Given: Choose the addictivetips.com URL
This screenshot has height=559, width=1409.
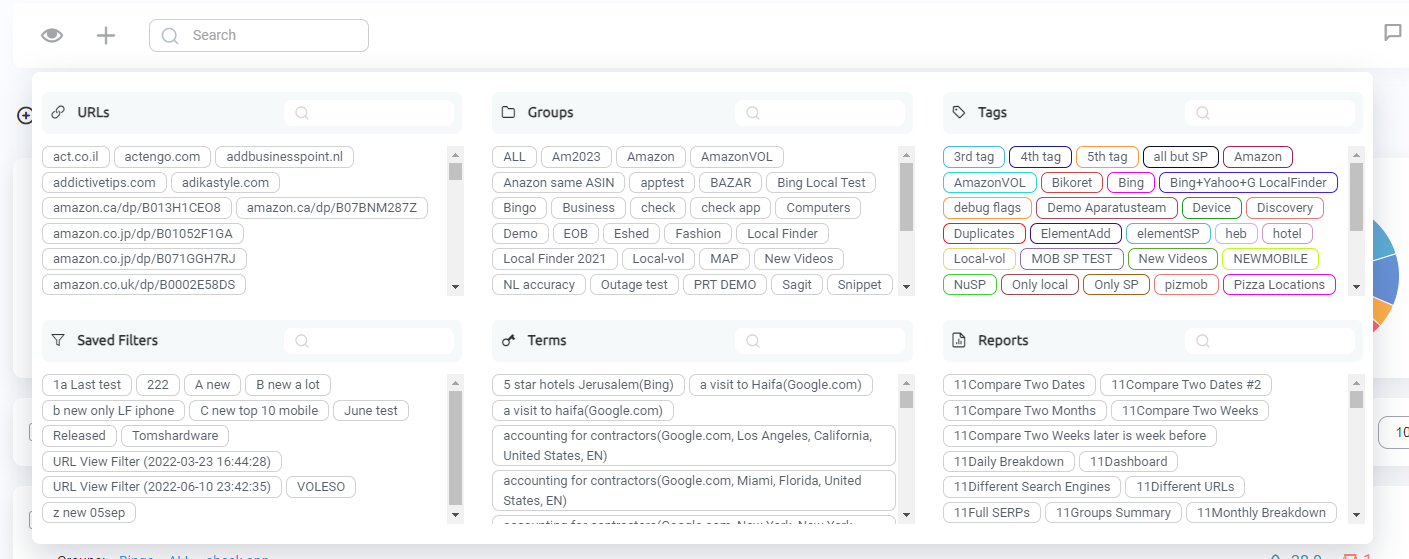Looking at the screenshot, I should (104, 182).
